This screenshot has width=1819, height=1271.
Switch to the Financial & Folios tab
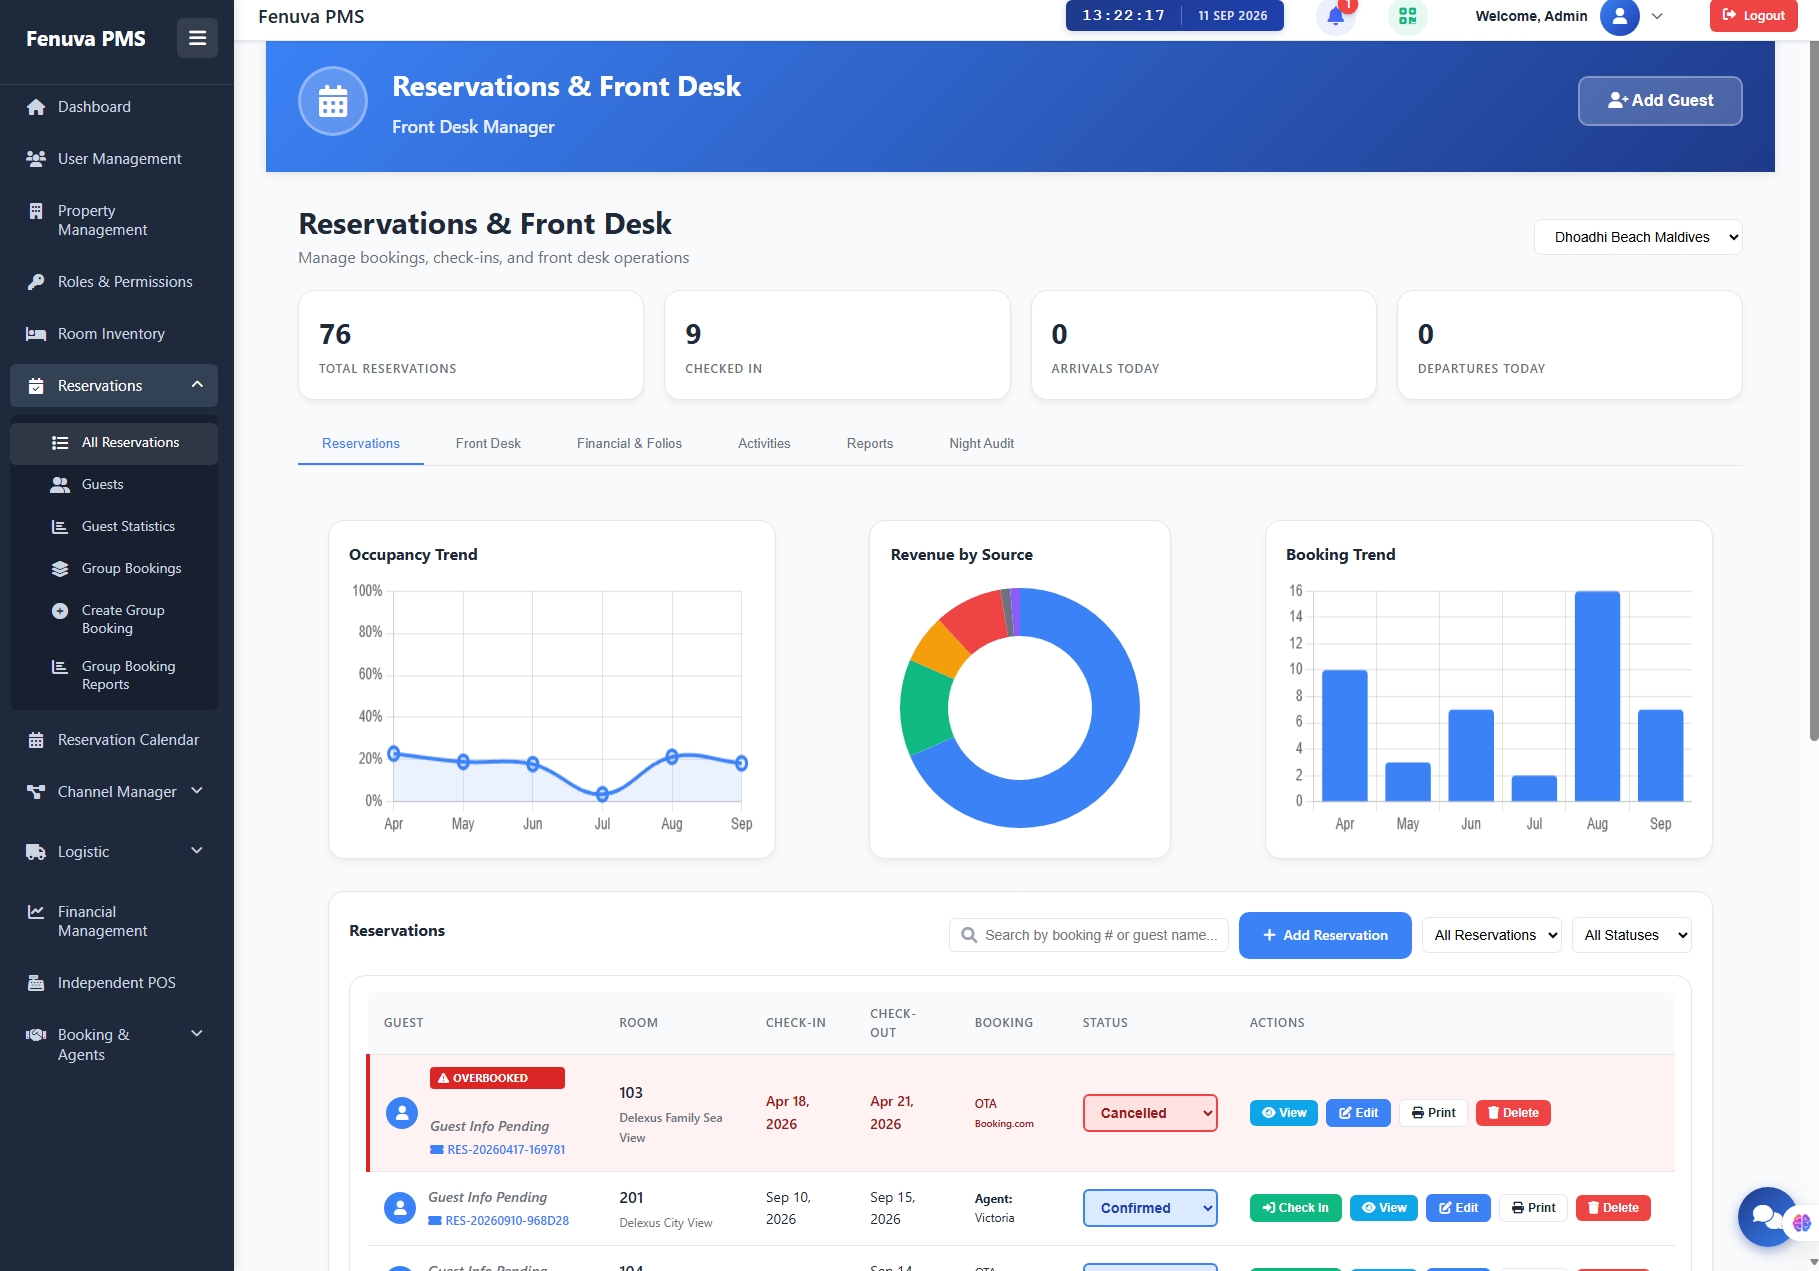coord(629,444)
